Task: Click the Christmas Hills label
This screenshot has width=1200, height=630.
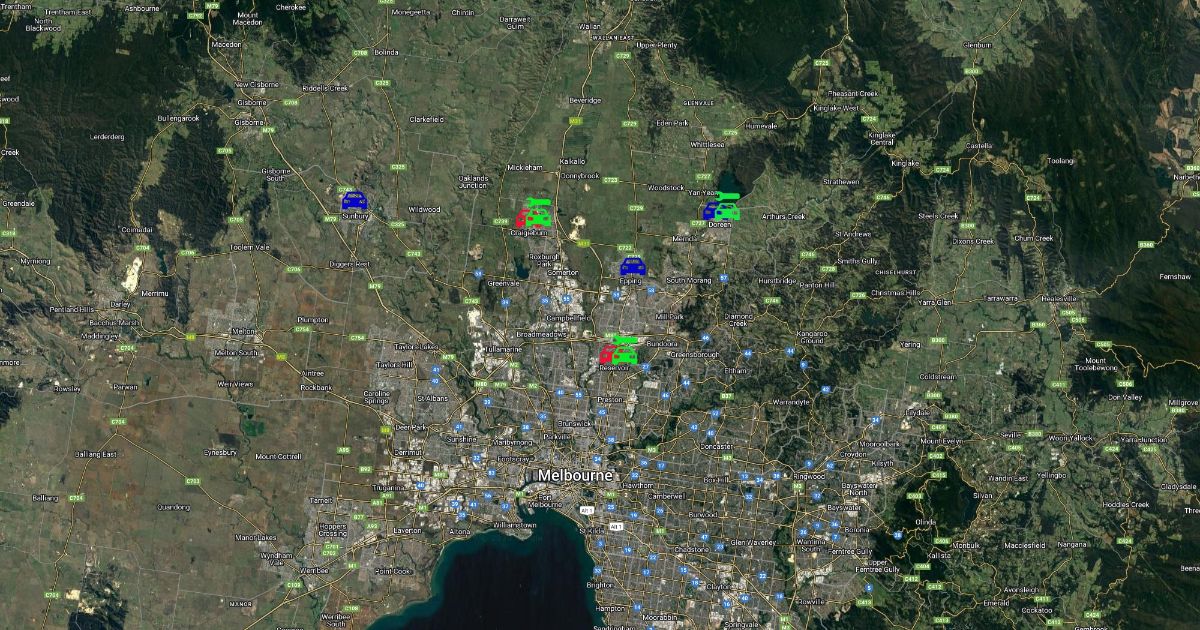Action: 895,292
